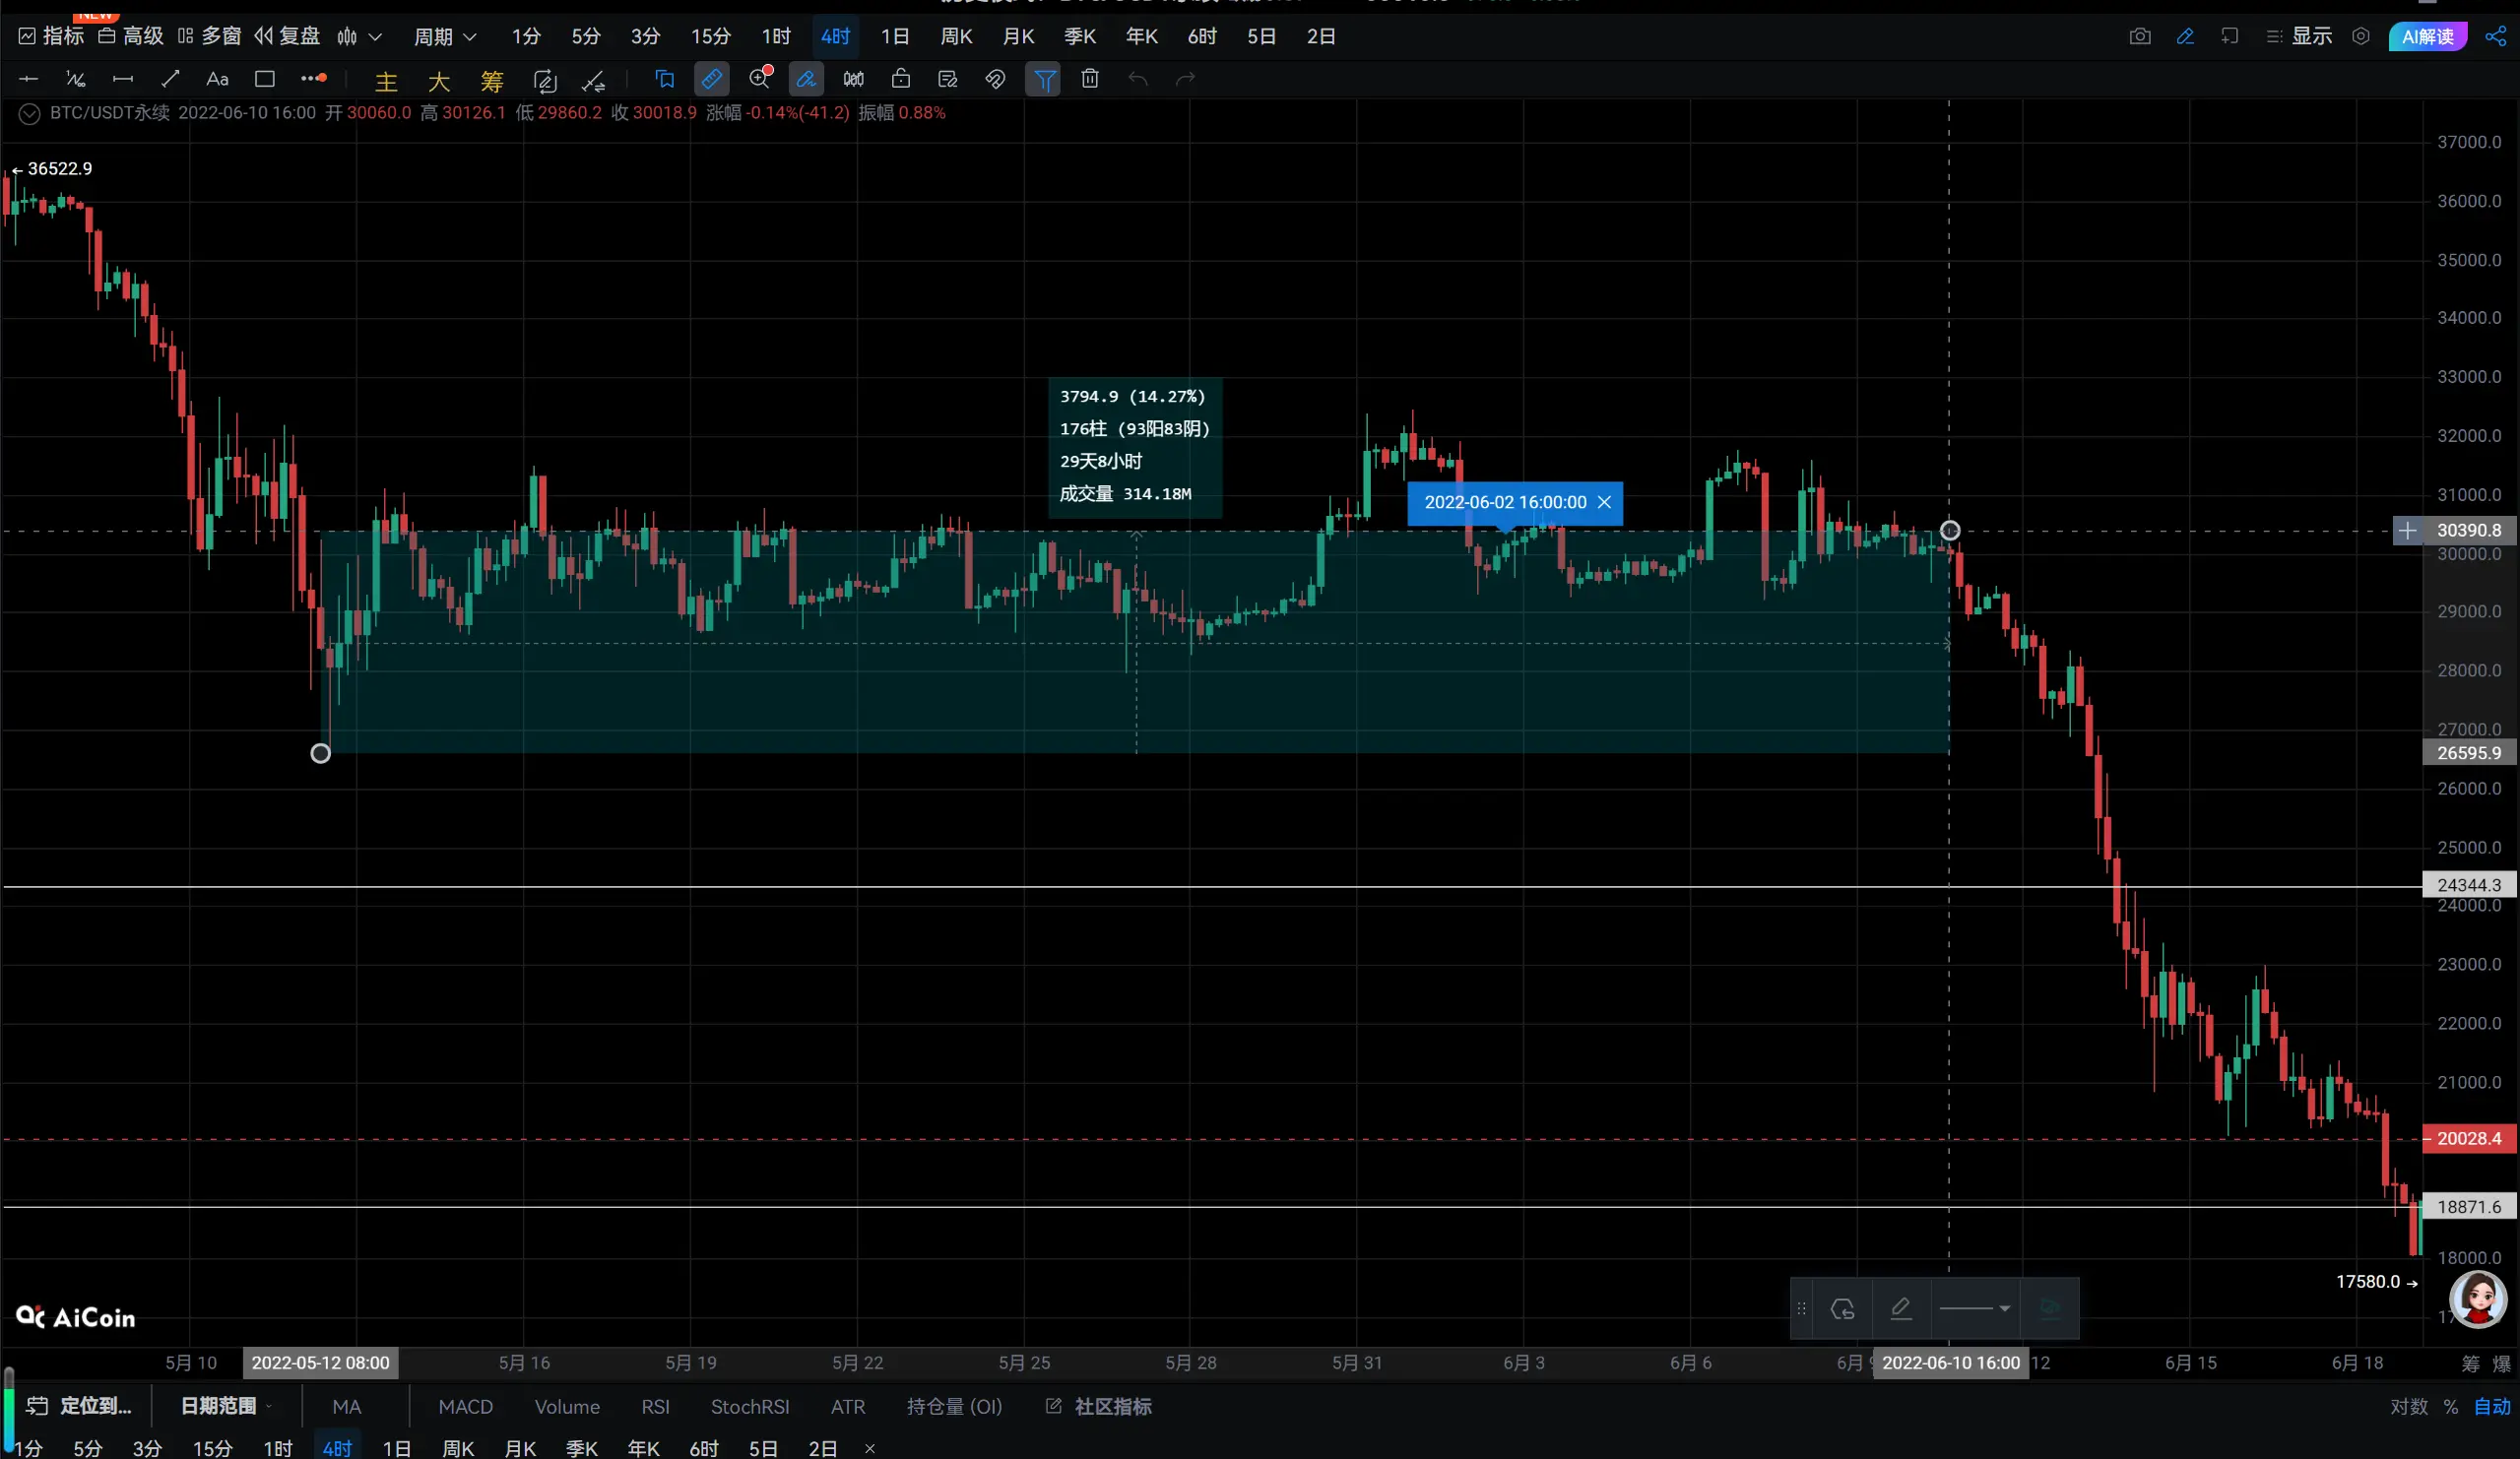
Task: Click the AI解读 button
Action: click(2427, 37)
